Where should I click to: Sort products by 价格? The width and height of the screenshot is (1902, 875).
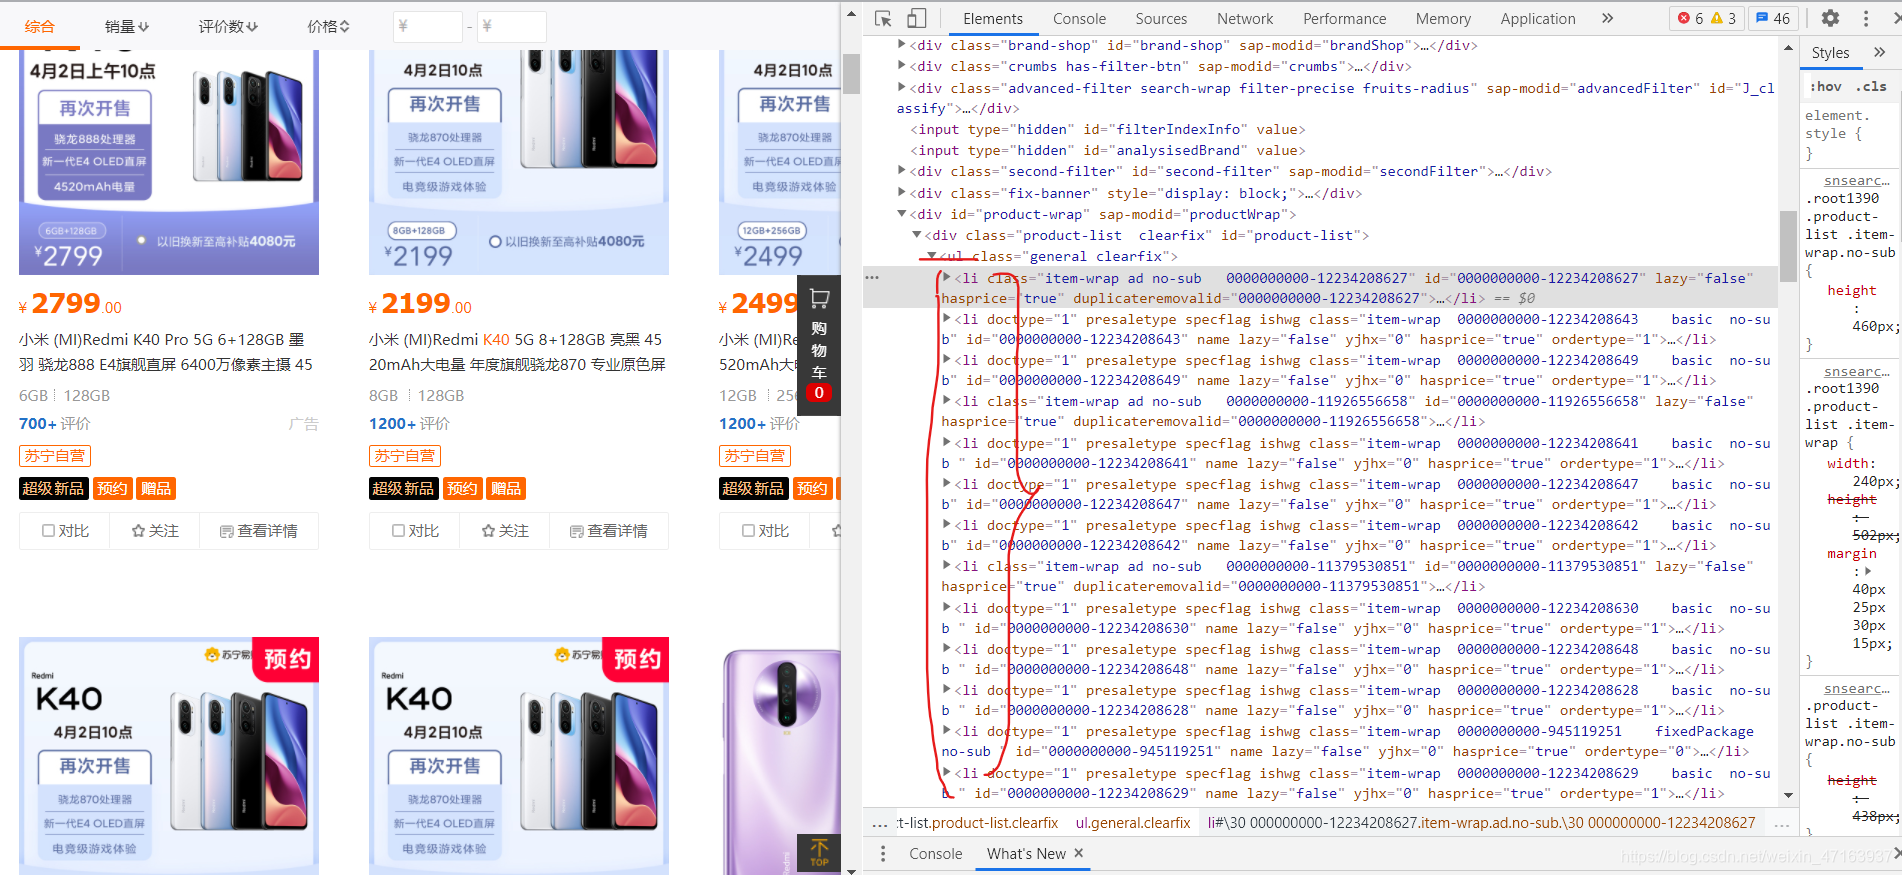pyautogui.click(x=328, y=26)
